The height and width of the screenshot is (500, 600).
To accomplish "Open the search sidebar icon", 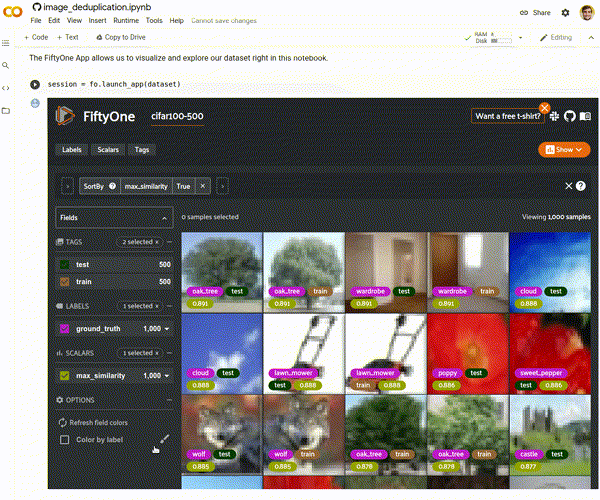I will (x=6, y=65).
